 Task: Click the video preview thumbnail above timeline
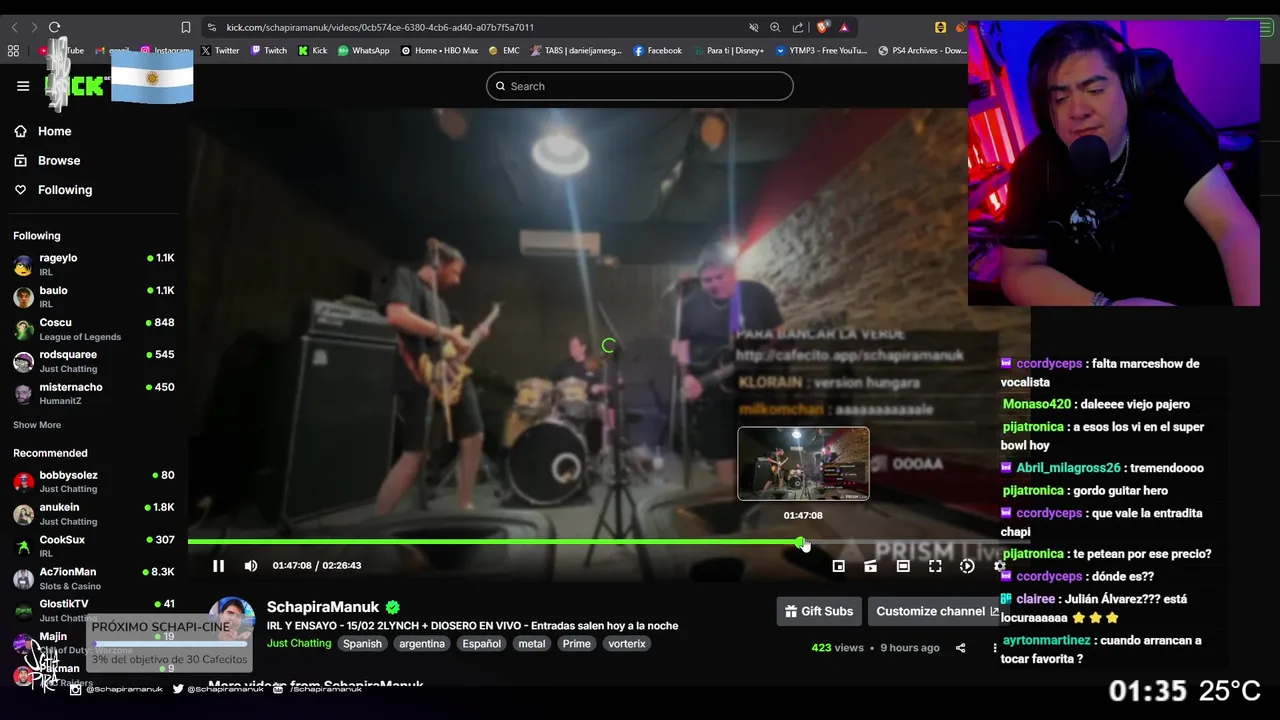click(803, 463)
